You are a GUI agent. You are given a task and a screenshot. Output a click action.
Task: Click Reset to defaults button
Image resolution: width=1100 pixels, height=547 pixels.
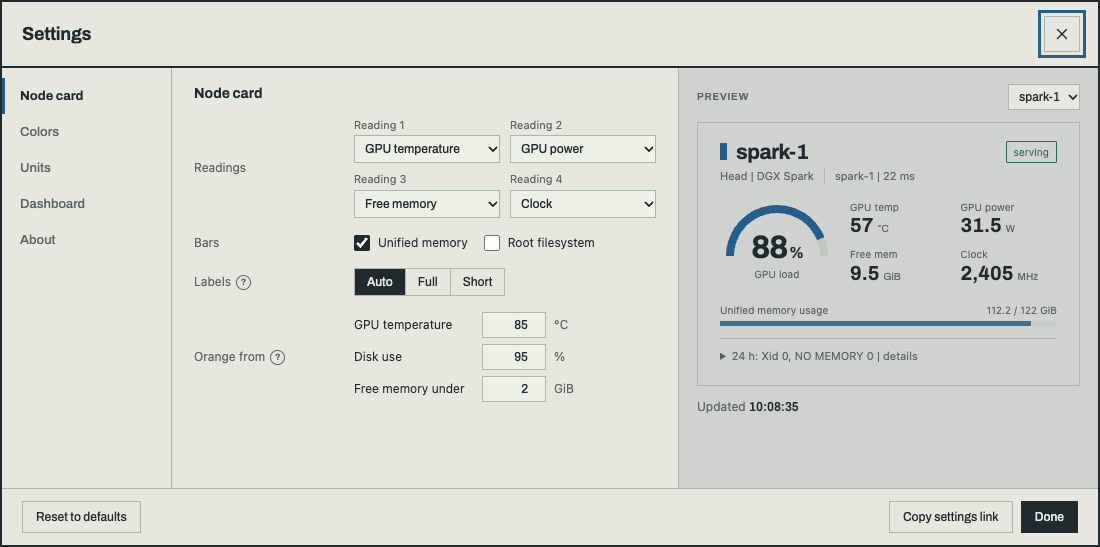click(81, 517)
